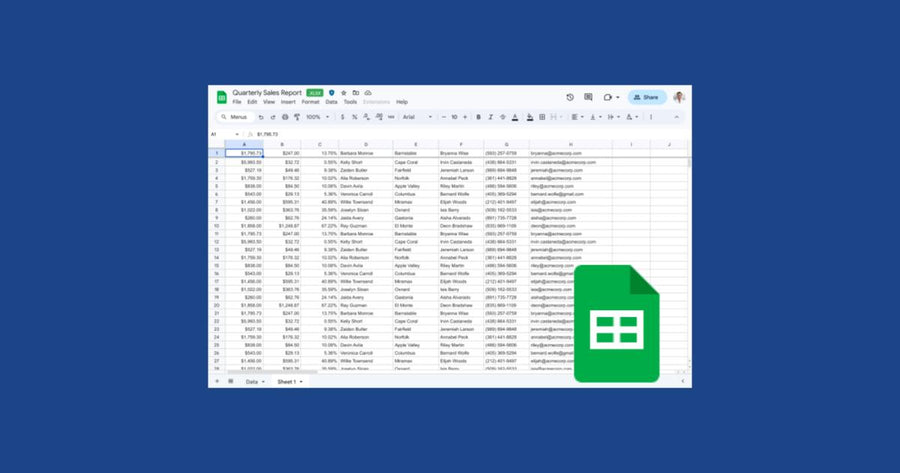Image resolution: width=900 pixels, height=473 pixels.
Task: Open the Data menu
Action: point(331,102)
